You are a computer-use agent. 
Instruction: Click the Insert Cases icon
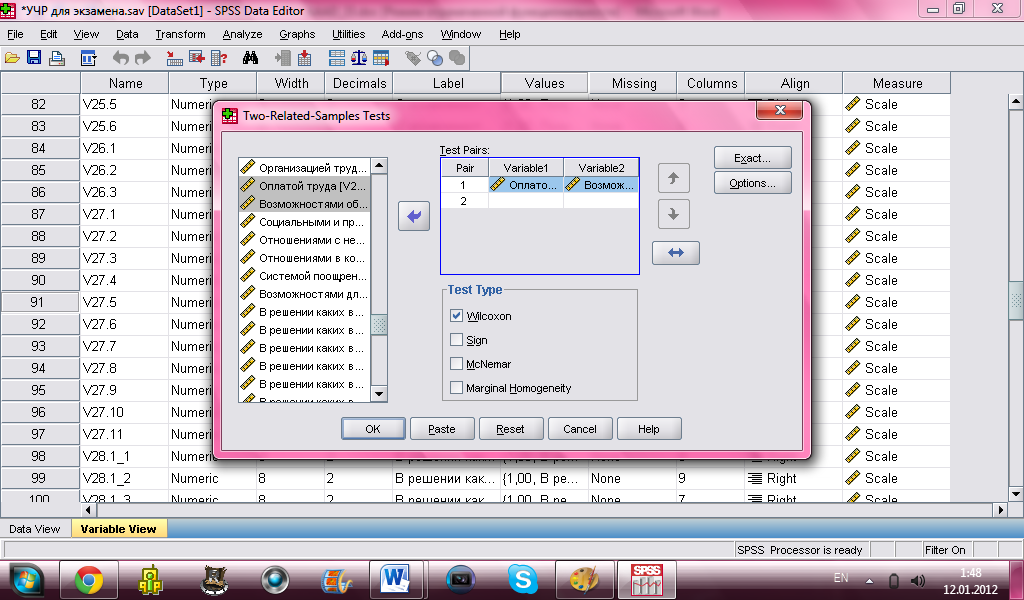click(283, 58)
